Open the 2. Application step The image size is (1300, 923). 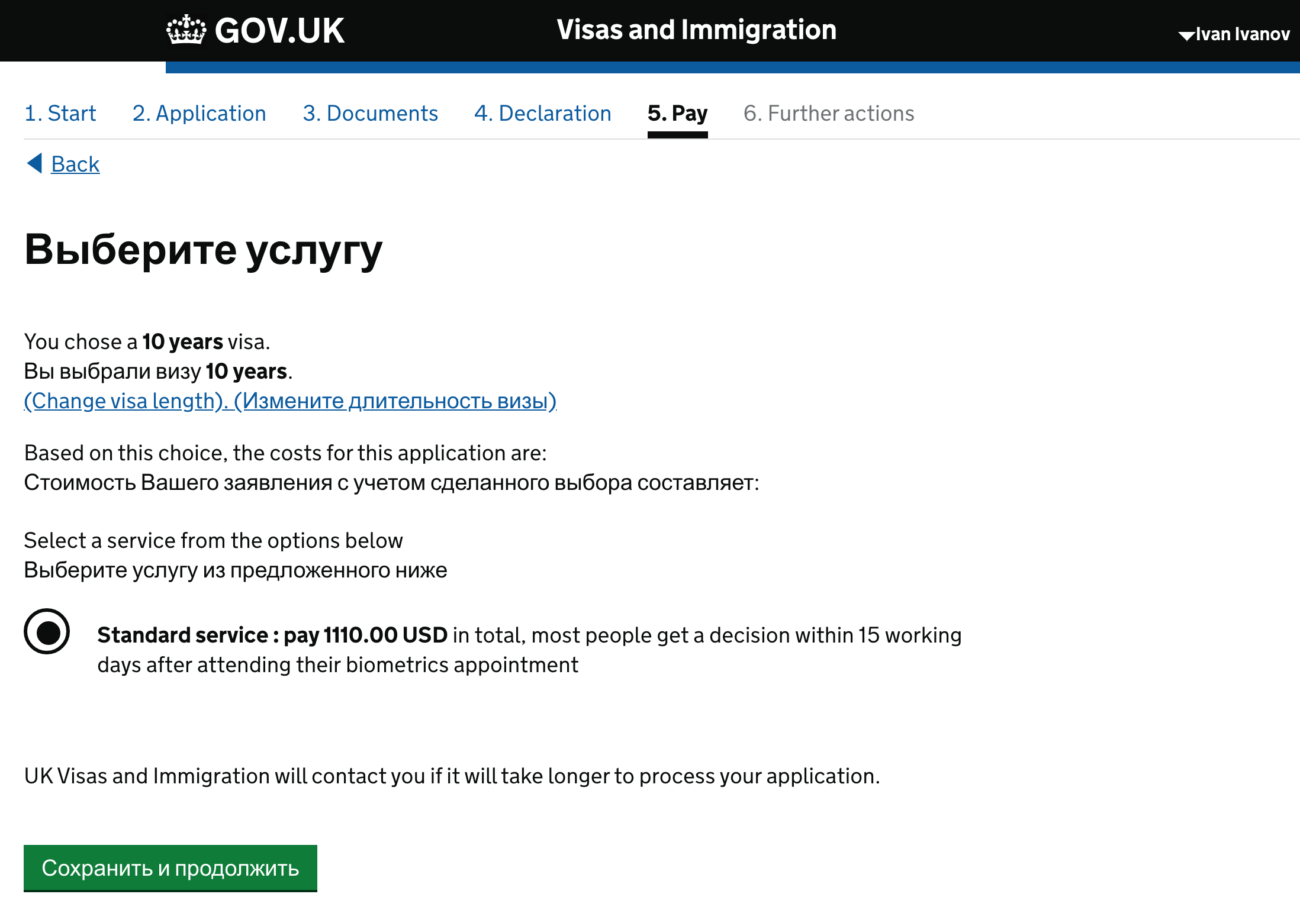[199, 114]
